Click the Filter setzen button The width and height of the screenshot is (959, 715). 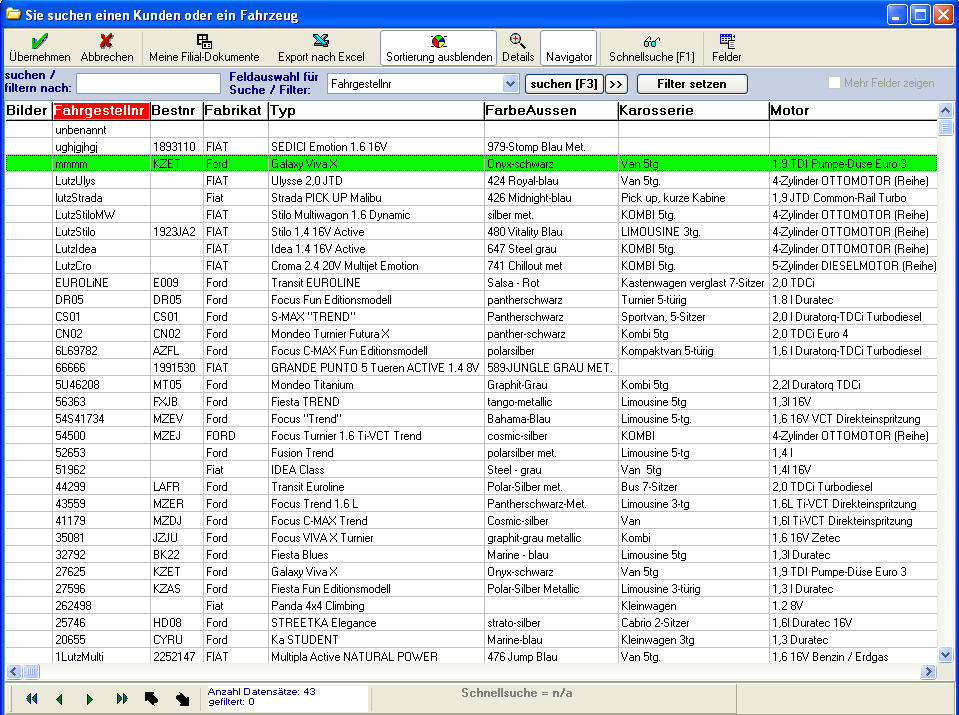(x=692, y=84)
